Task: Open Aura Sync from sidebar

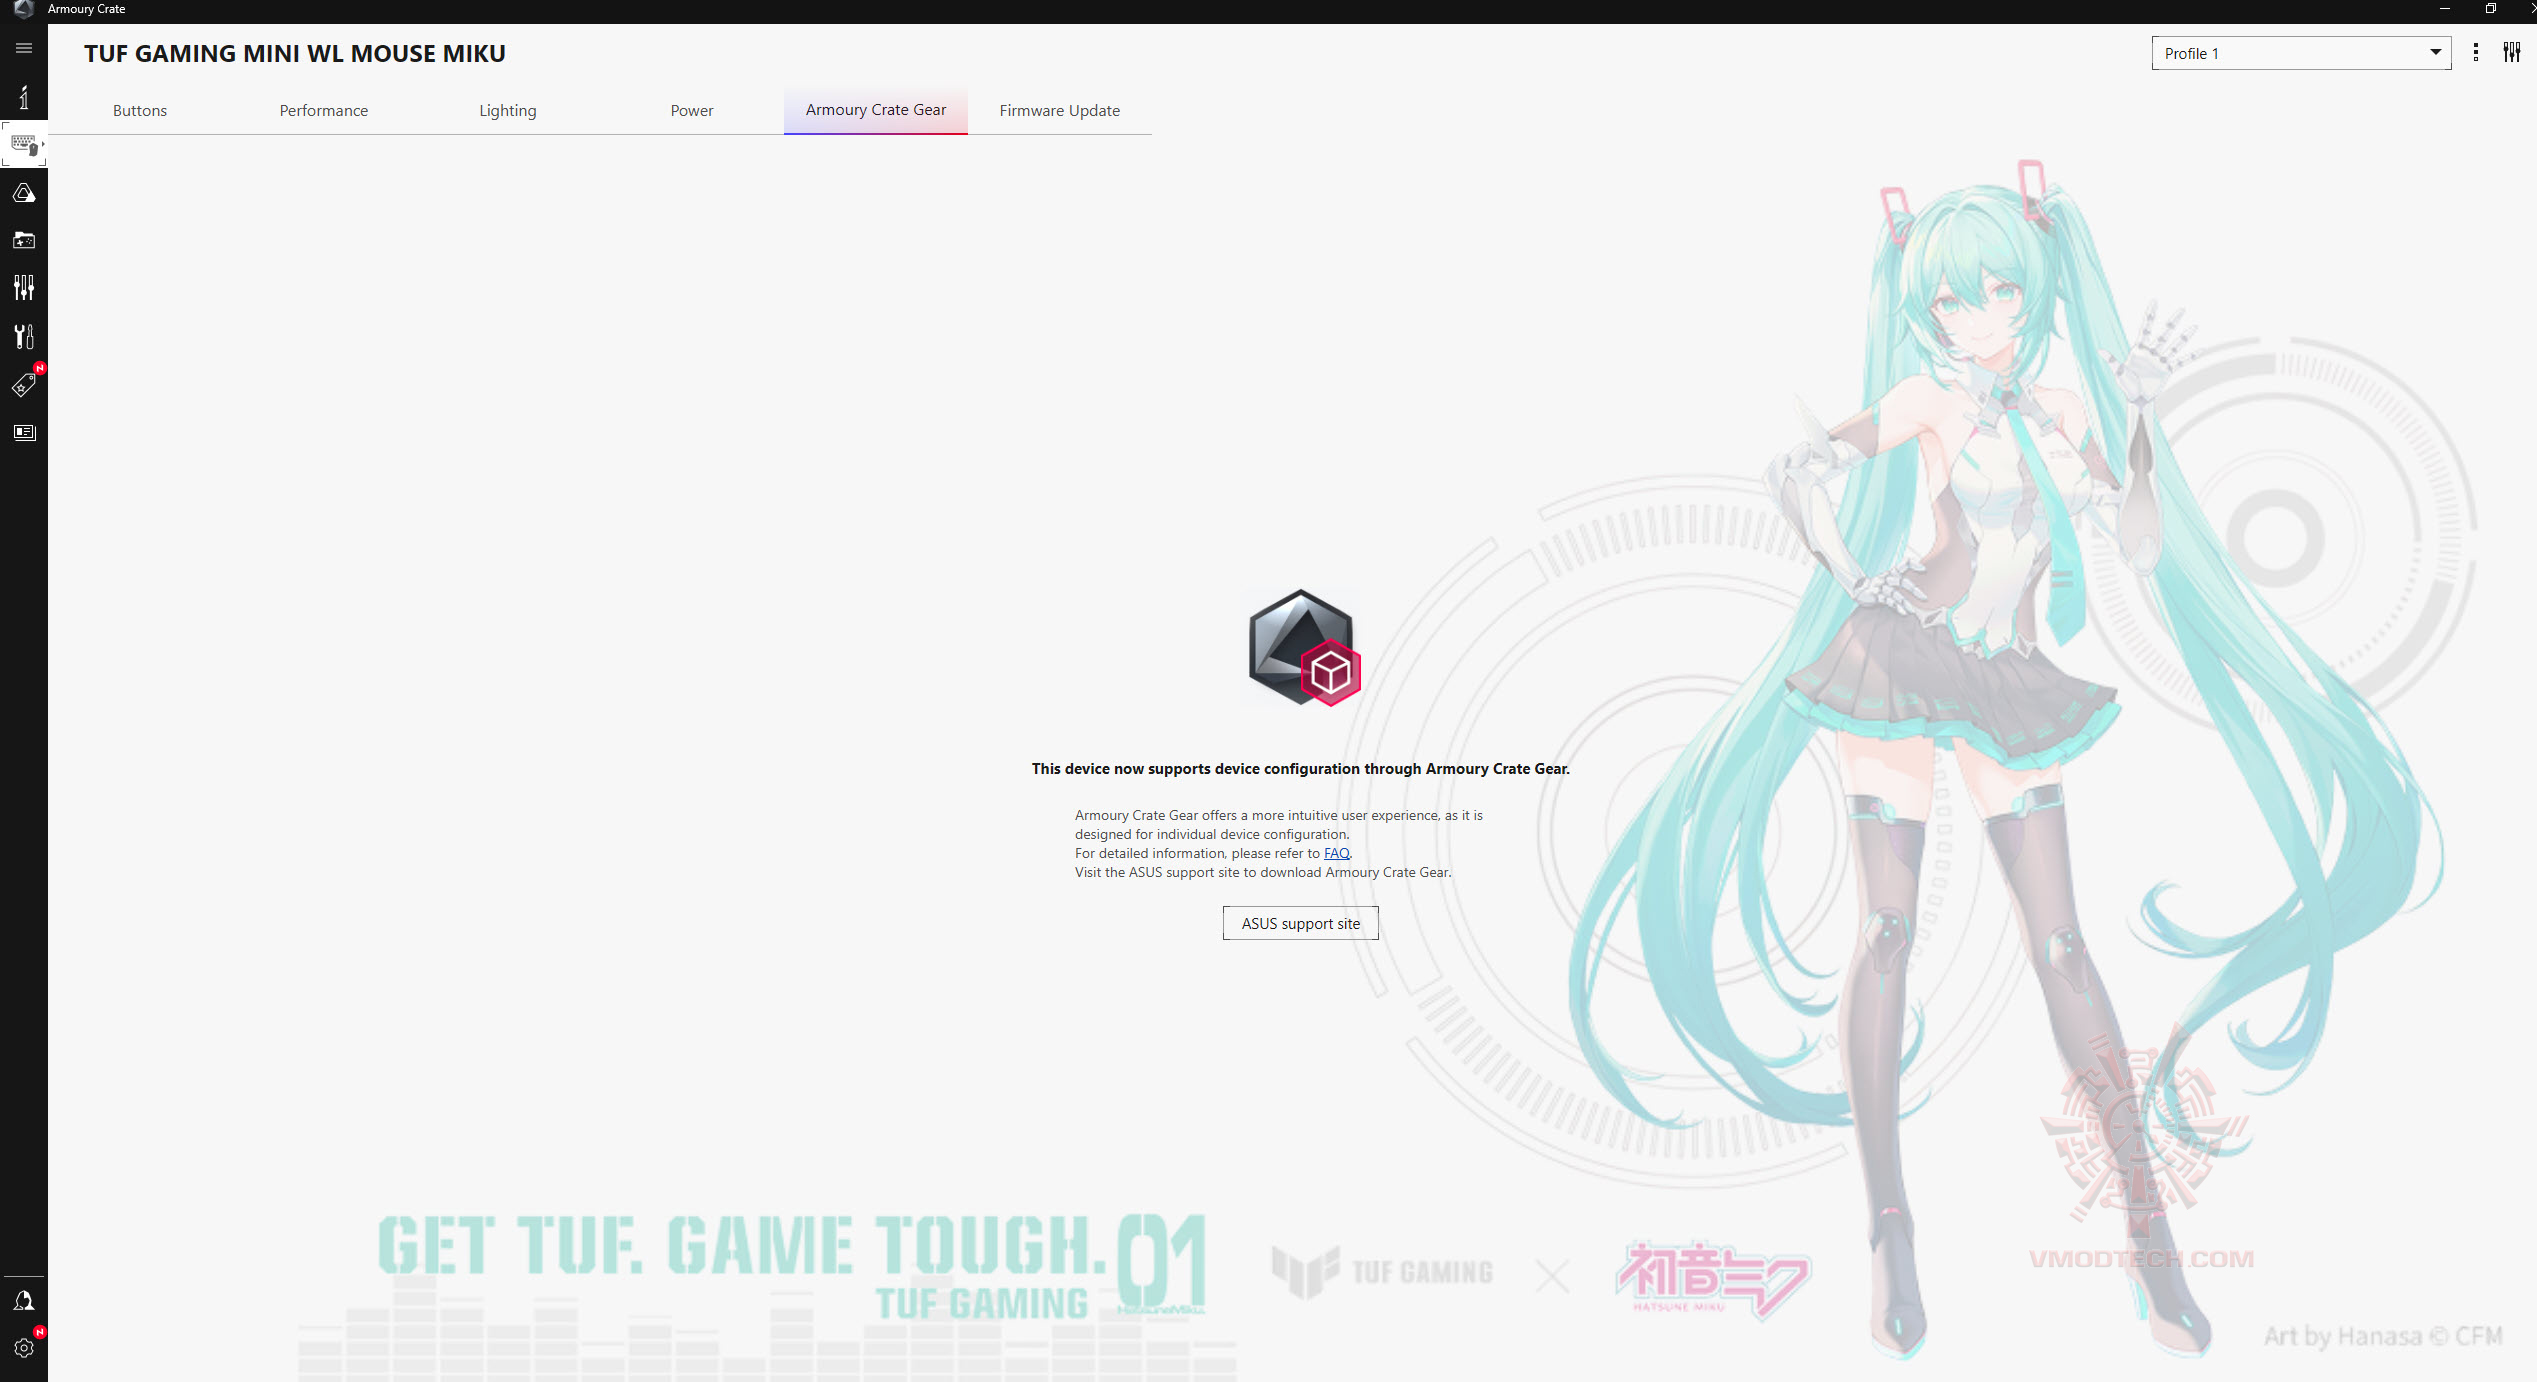Action: (24, 193)
